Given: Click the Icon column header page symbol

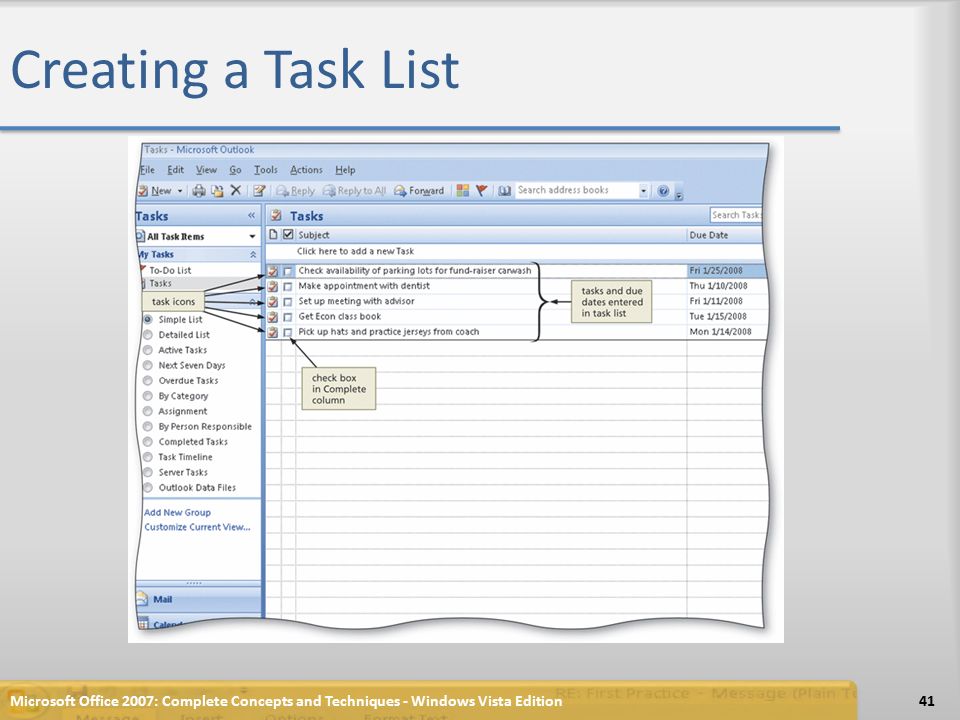Looking at the screenshot, I should (x=273, y=234).
